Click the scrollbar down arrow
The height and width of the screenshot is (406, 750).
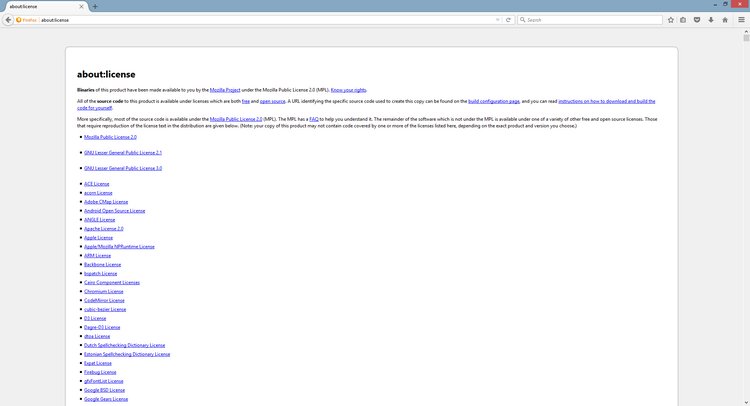746,403
